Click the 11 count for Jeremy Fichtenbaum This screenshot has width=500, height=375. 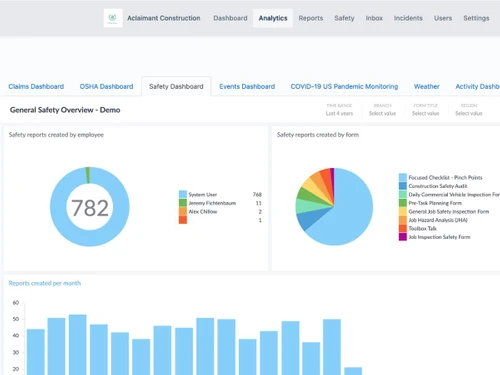coord(259,203)
